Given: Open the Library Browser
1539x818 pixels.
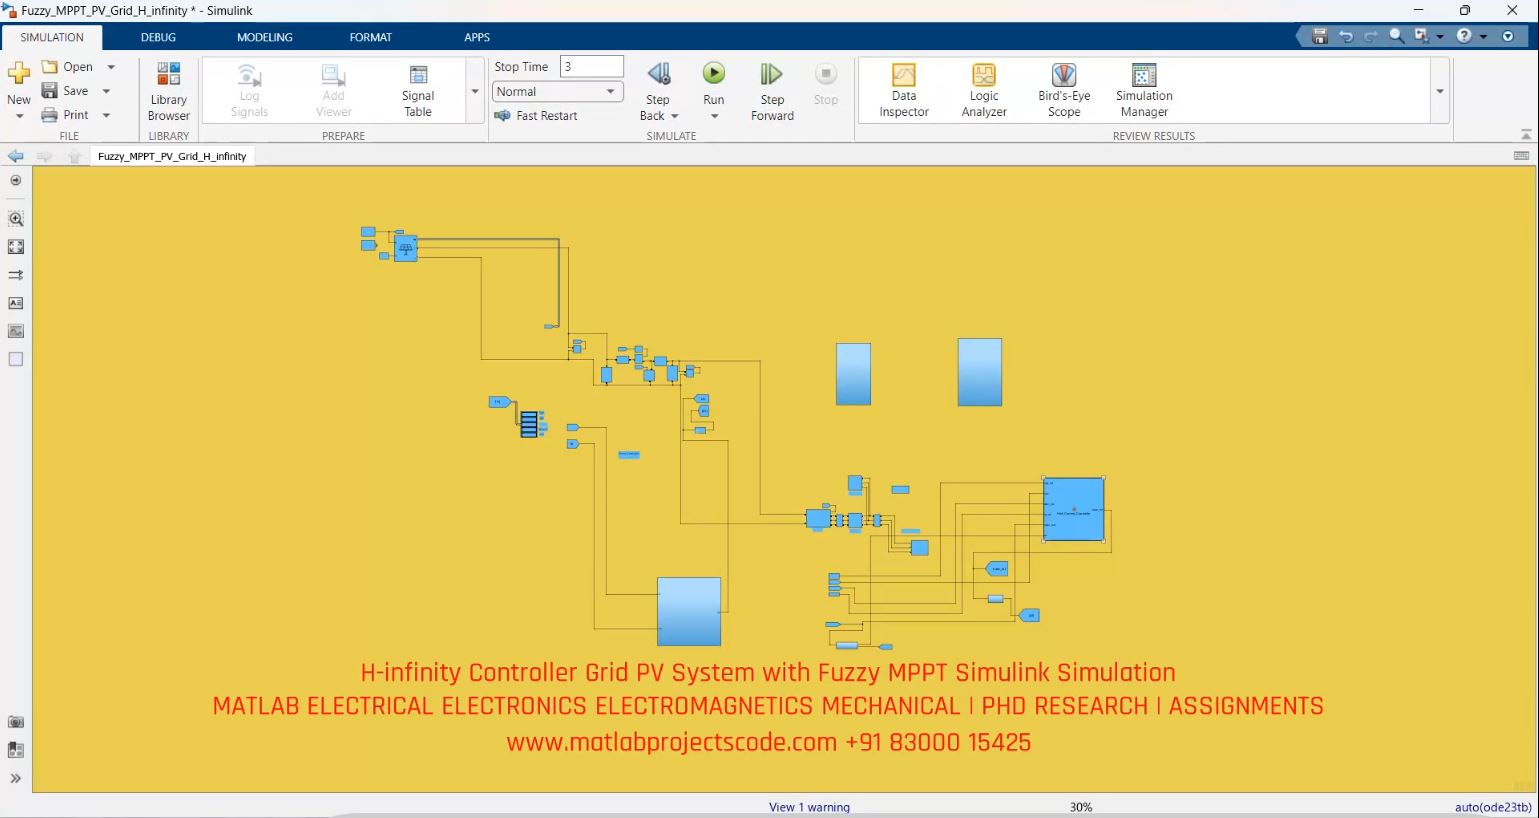Looking at the screenshot, I should pyautogui.click(x=168, y=91).
